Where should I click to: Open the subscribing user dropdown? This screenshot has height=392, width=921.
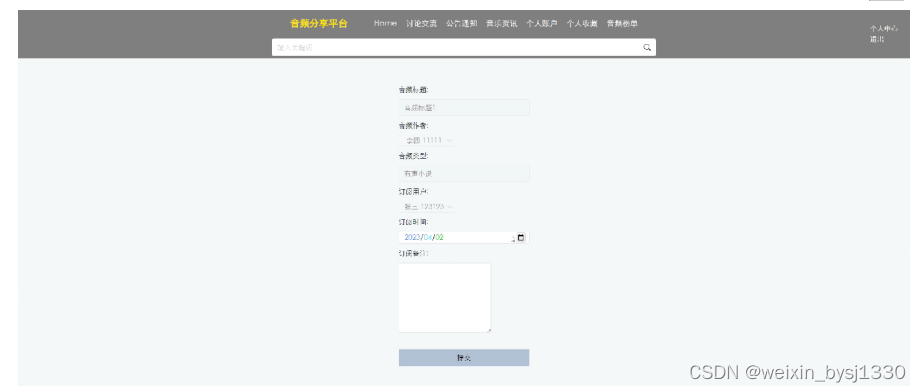[x=427, y=207]
